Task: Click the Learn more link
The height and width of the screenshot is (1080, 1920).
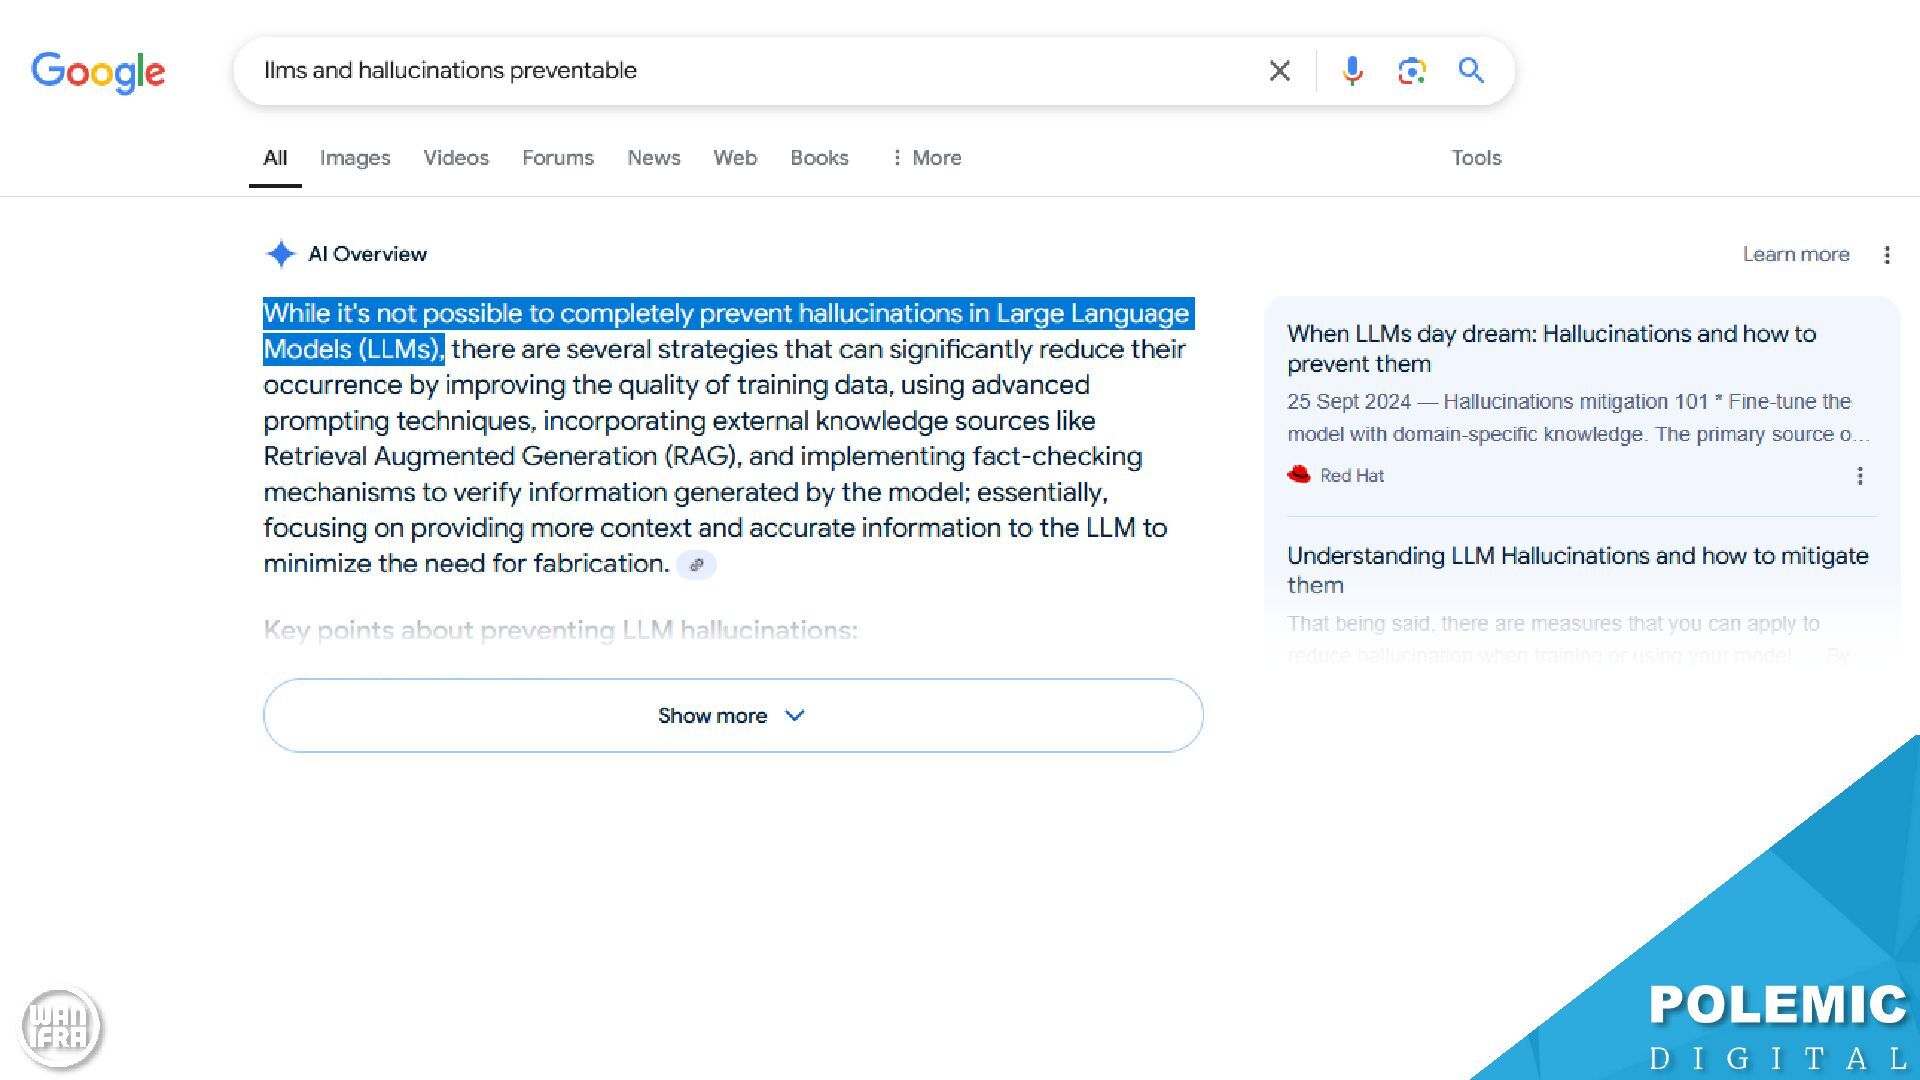Action: (x=1795, y=255)
